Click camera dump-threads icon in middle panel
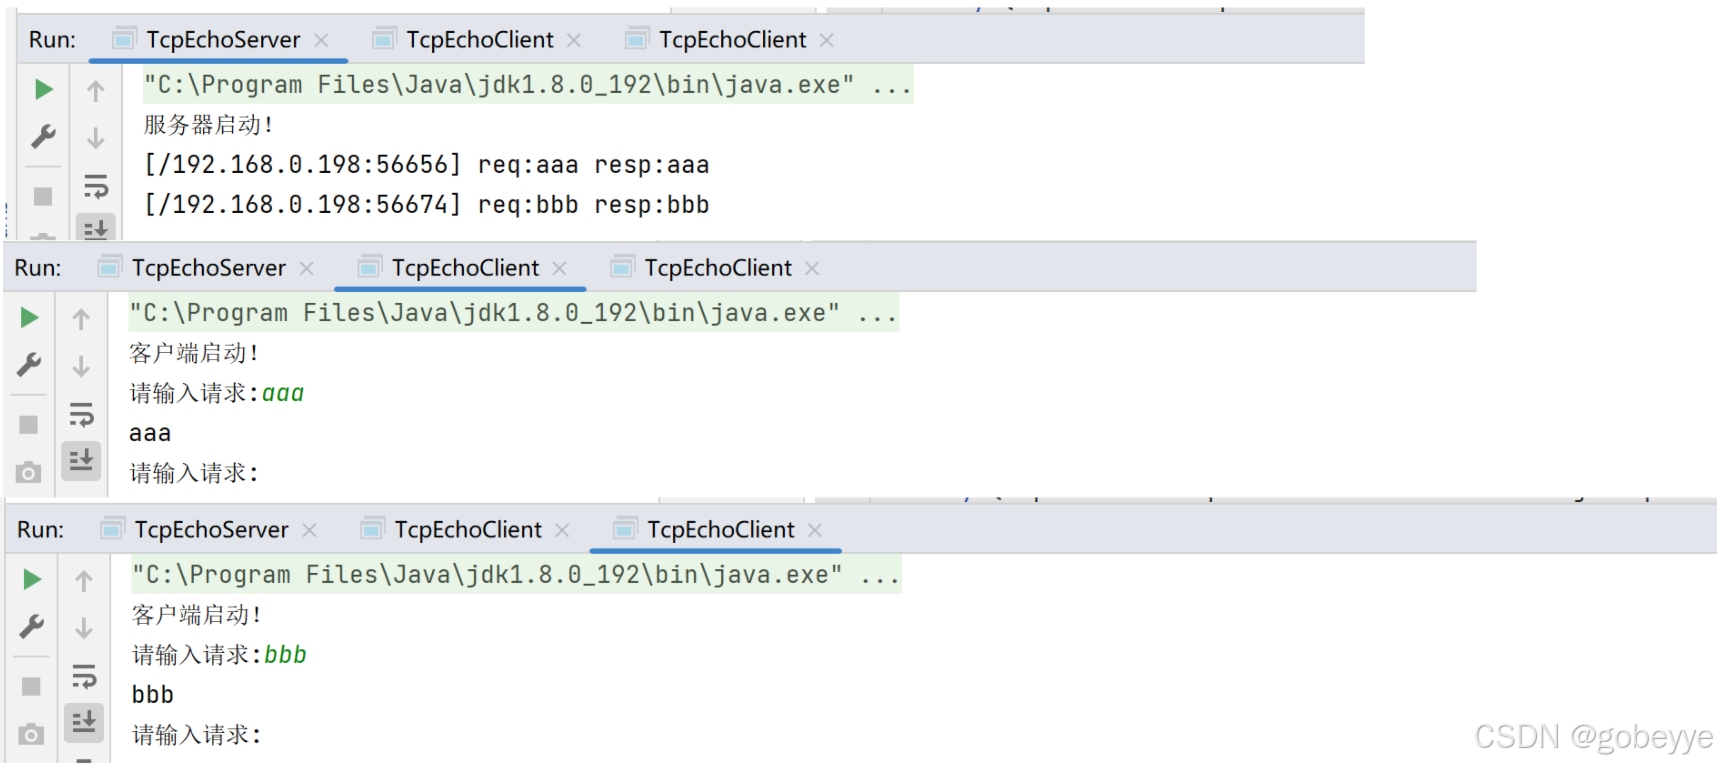Screen dimensions: 1717x766 pos(29,472)
